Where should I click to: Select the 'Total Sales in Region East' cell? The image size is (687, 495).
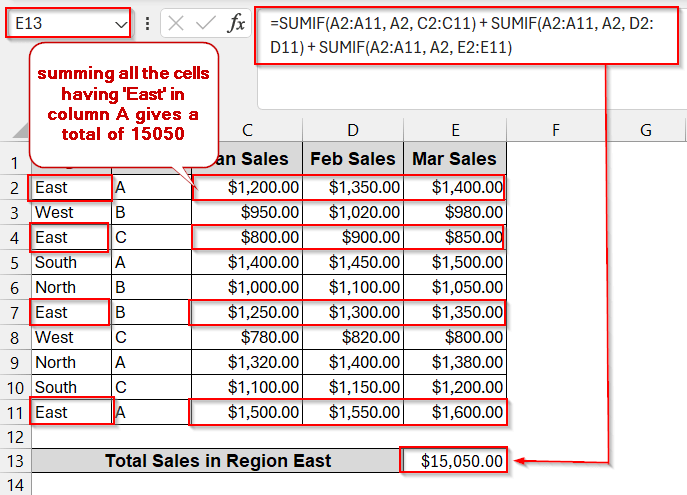click(217, 460)
